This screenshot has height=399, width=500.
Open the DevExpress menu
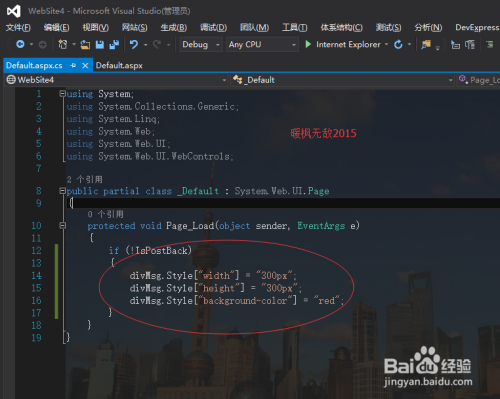coord(477,28)
